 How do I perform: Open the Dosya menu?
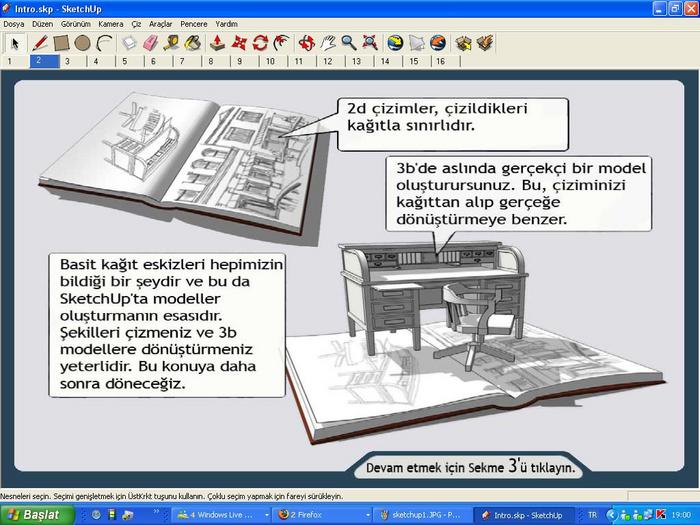click(14, 23)
